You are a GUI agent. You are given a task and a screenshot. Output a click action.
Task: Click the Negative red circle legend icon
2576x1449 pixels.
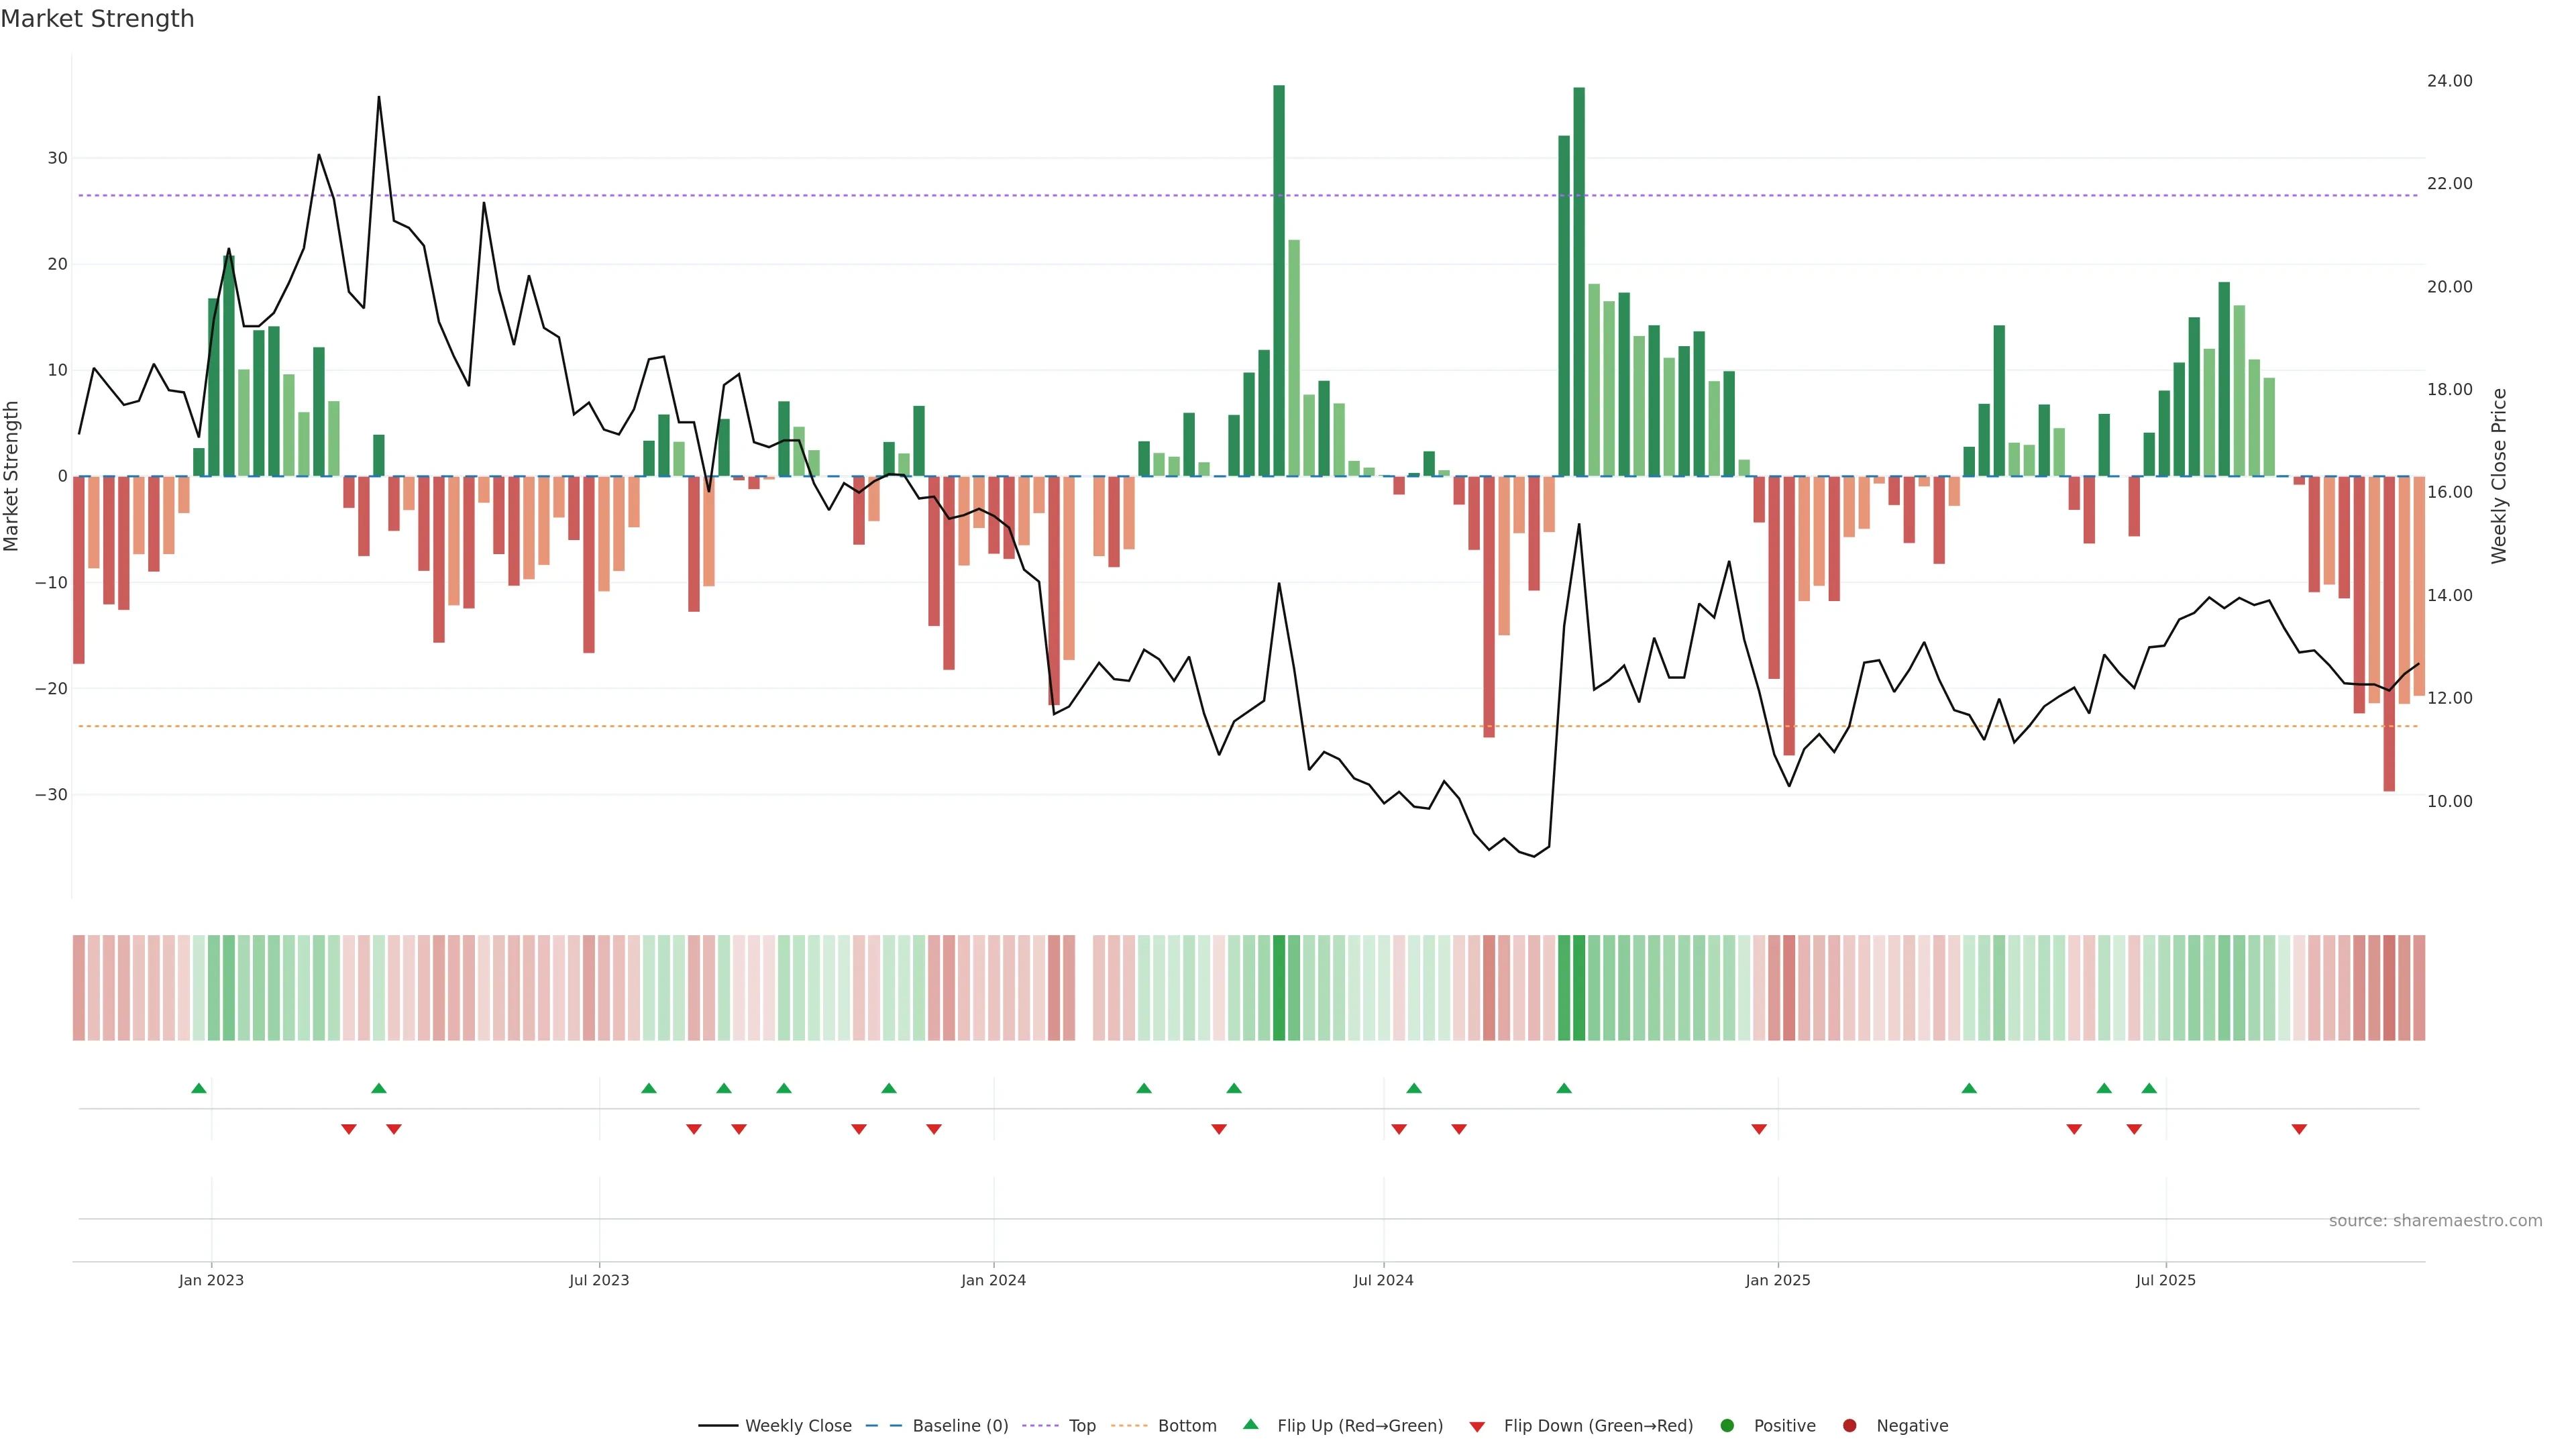tap(1849, 1426)
